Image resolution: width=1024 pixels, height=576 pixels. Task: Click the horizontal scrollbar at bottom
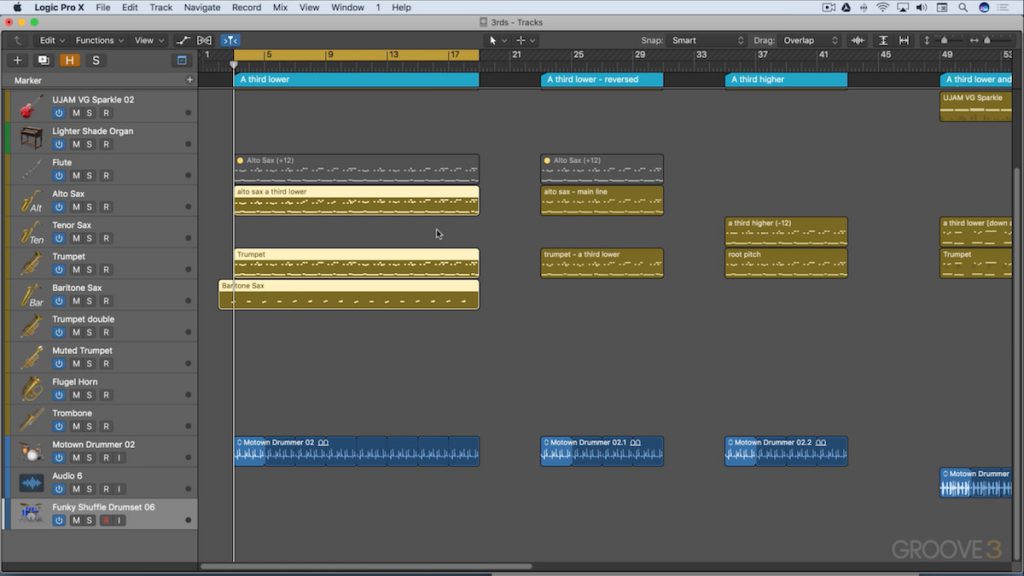[x=366, y=566]
